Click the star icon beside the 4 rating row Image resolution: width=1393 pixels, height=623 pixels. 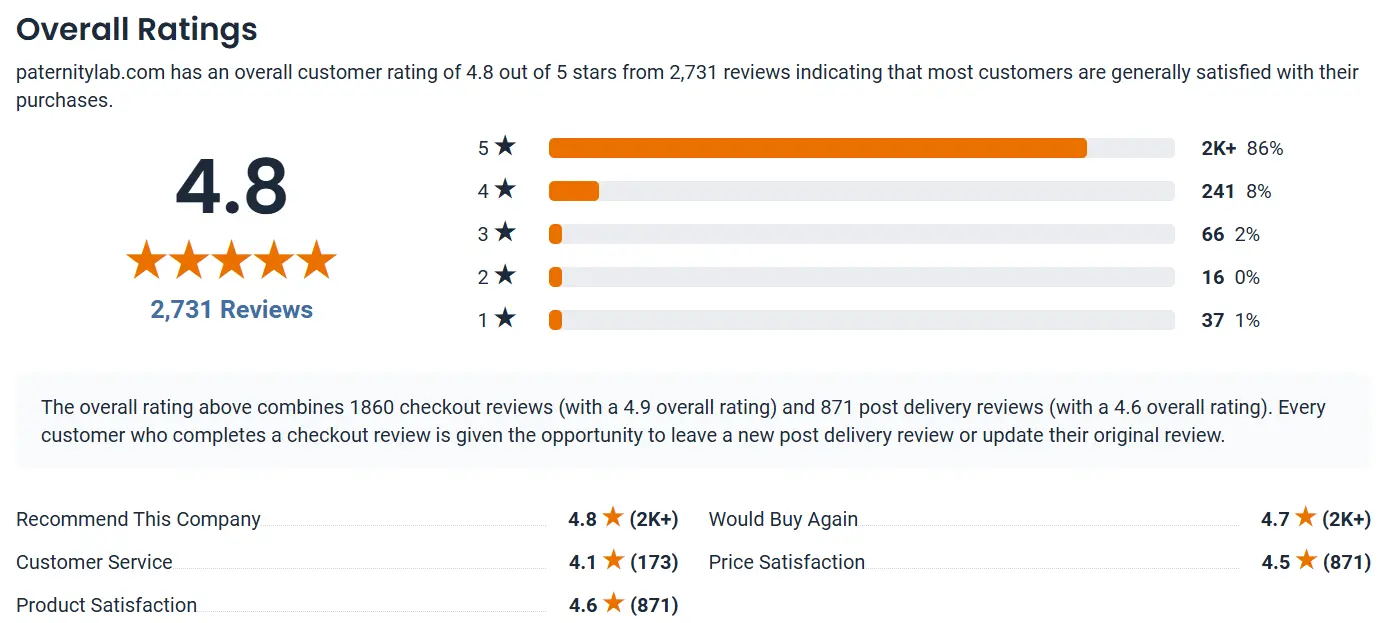click(505, 190)
